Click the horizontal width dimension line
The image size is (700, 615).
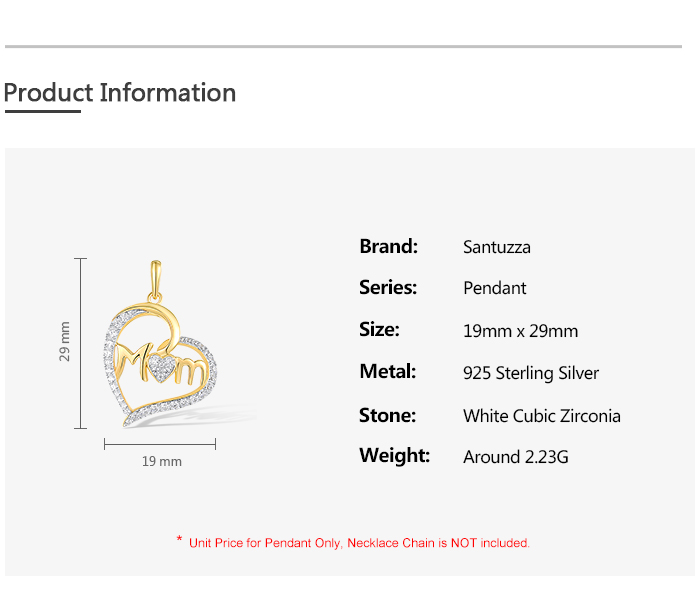[160, 443]
